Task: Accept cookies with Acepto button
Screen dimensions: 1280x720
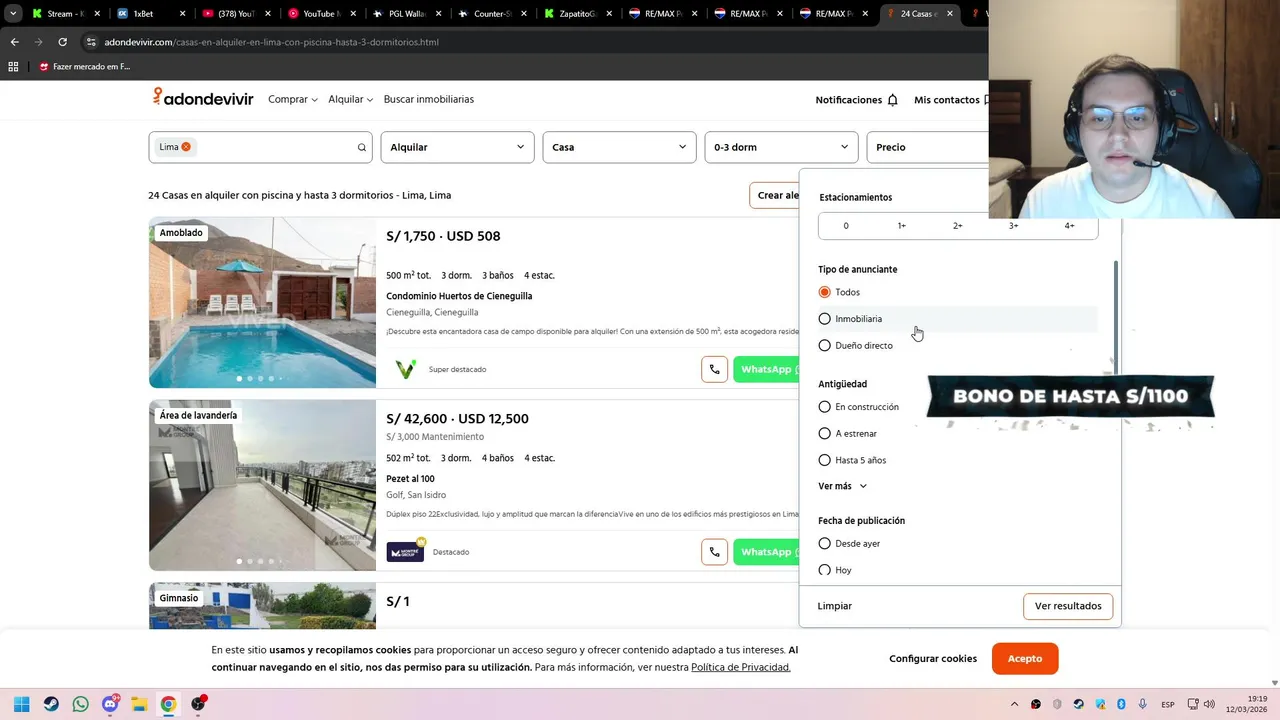Action: pyautogui.click(x=1025, y=658)
